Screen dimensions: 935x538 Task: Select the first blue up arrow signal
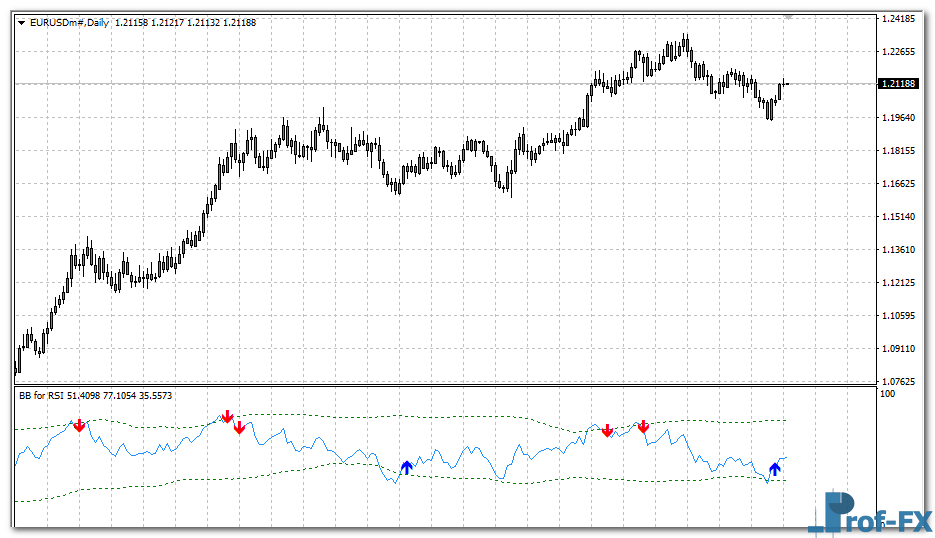coord(406,467)
